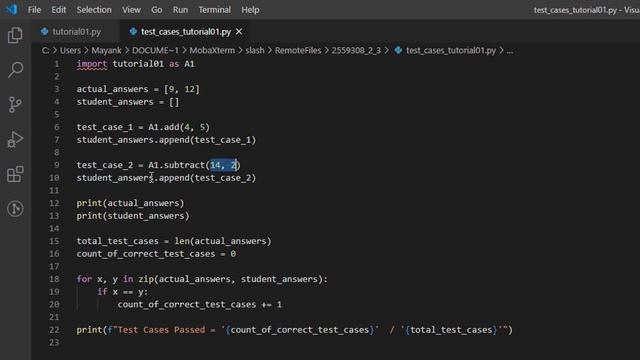Open the Edit menu

[58, 9]
